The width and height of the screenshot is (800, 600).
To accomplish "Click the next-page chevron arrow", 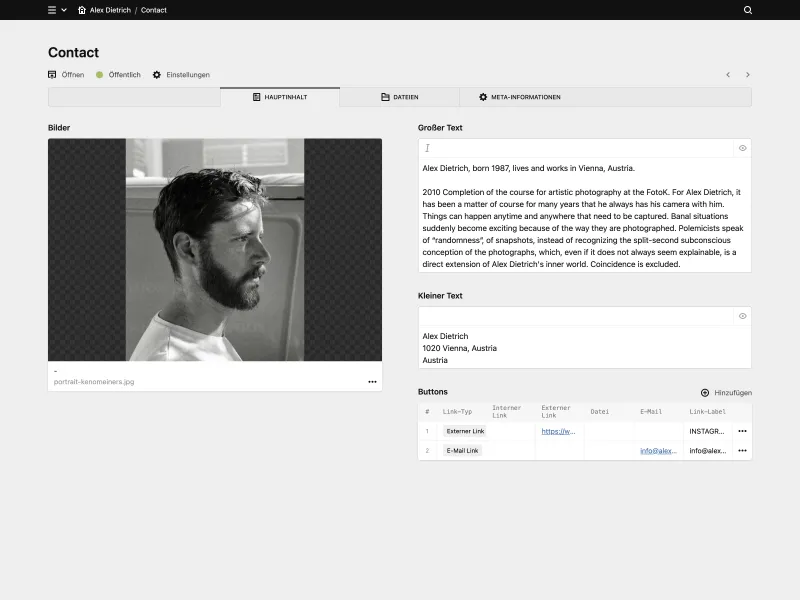I will (x=748, y=74).
